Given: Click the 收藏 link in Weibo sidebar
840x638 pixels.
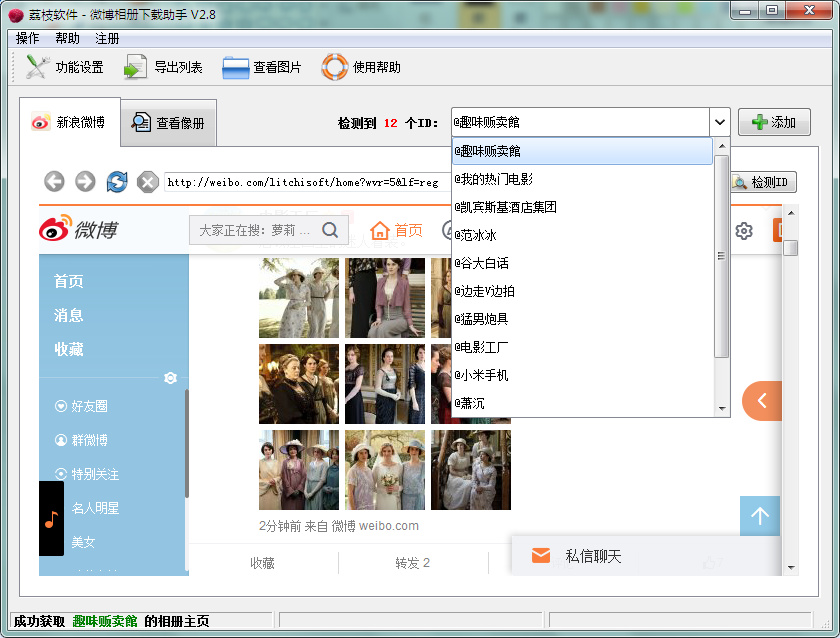Looking at the screenshot, I should tap(69, 349).
